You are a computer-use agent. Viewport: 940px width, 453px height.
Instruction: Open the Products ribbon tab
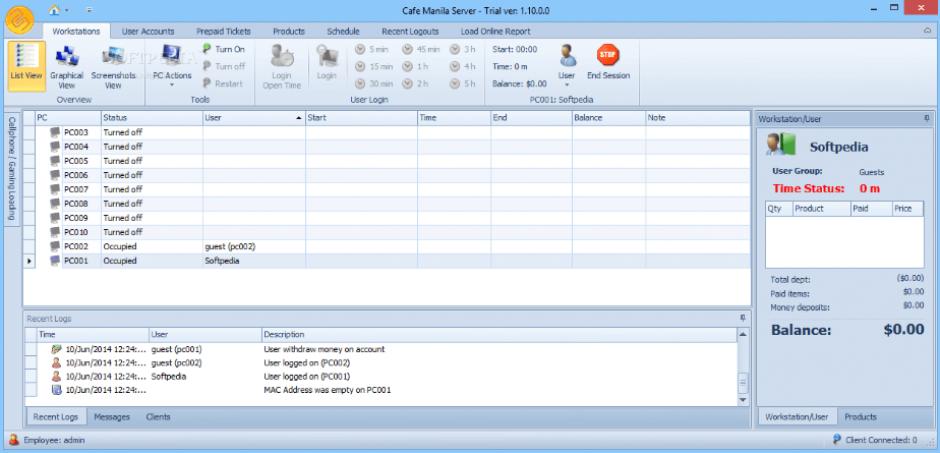click(x=289, y=31)
